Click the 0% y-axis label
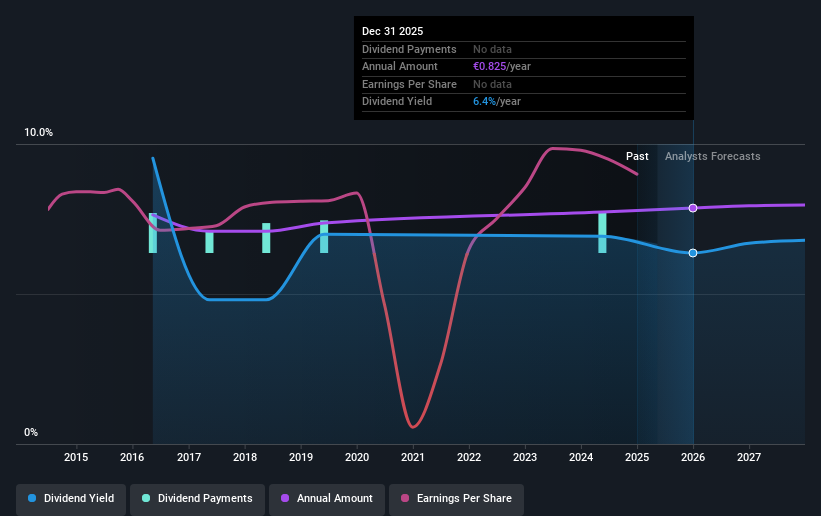 (x=31, y=433)
